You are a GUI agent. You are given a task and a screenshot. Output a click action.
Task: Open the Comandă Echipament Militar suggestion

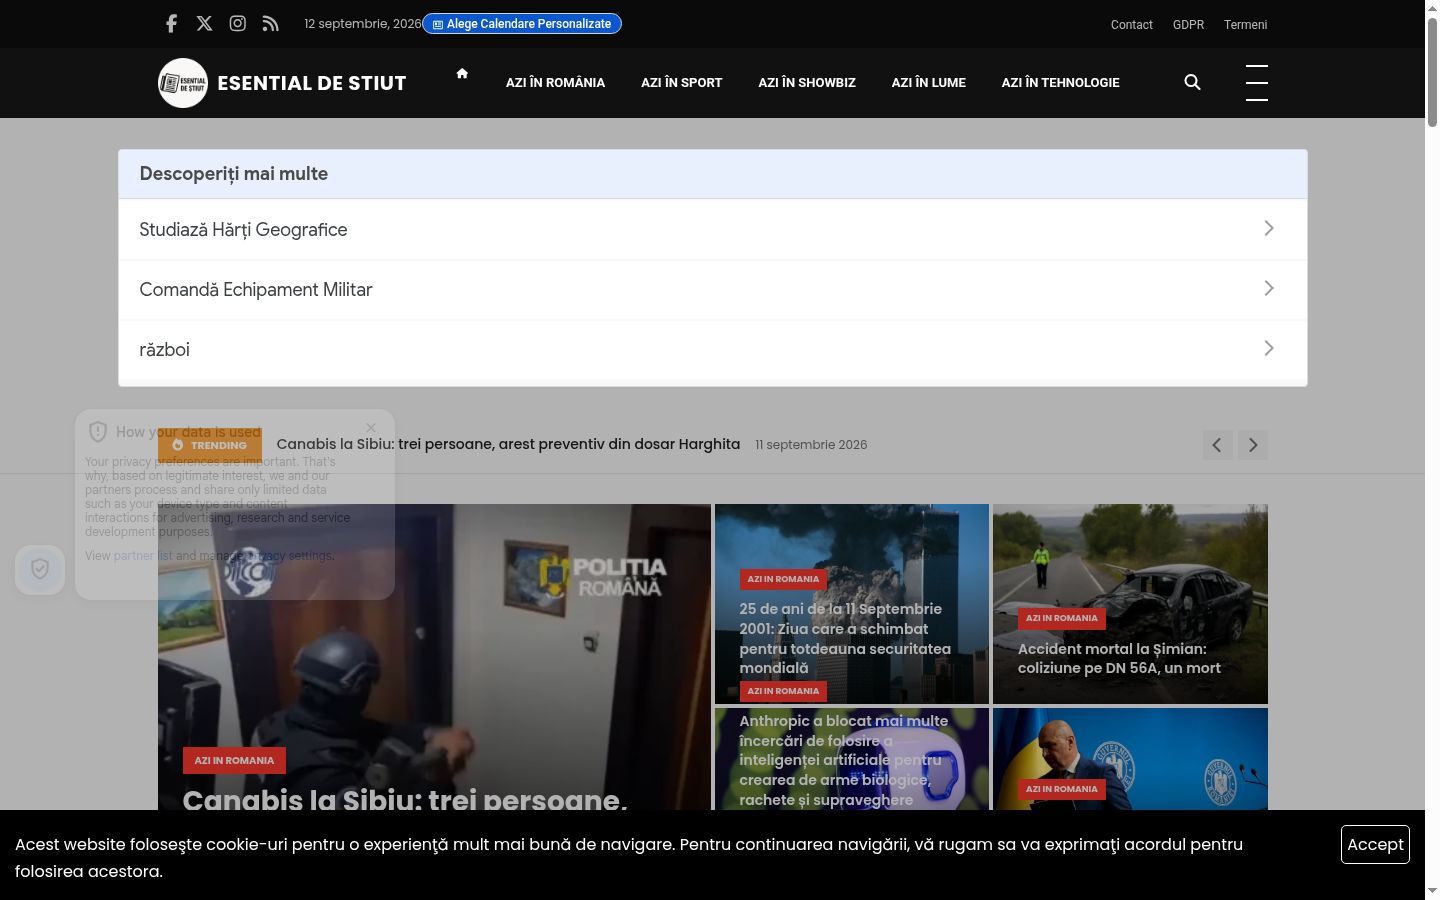[x=713, y=289]
